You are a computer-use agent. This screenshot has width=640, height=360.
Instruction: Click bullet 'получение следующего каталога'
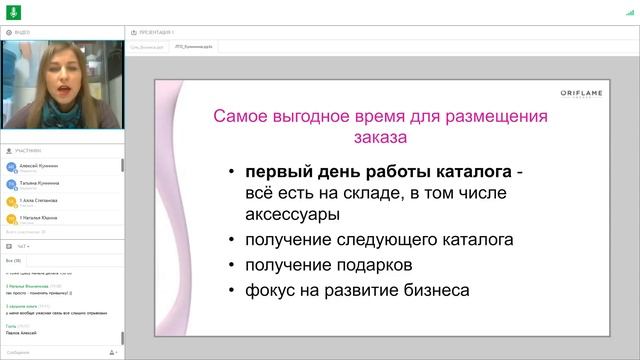click(379, 240)
